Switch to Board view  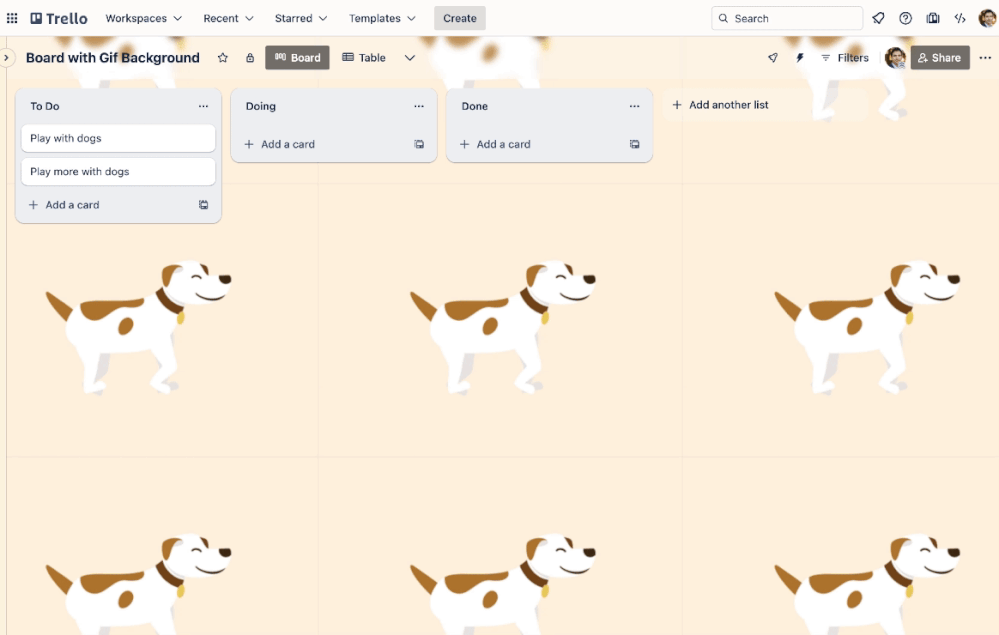[298, 58]
